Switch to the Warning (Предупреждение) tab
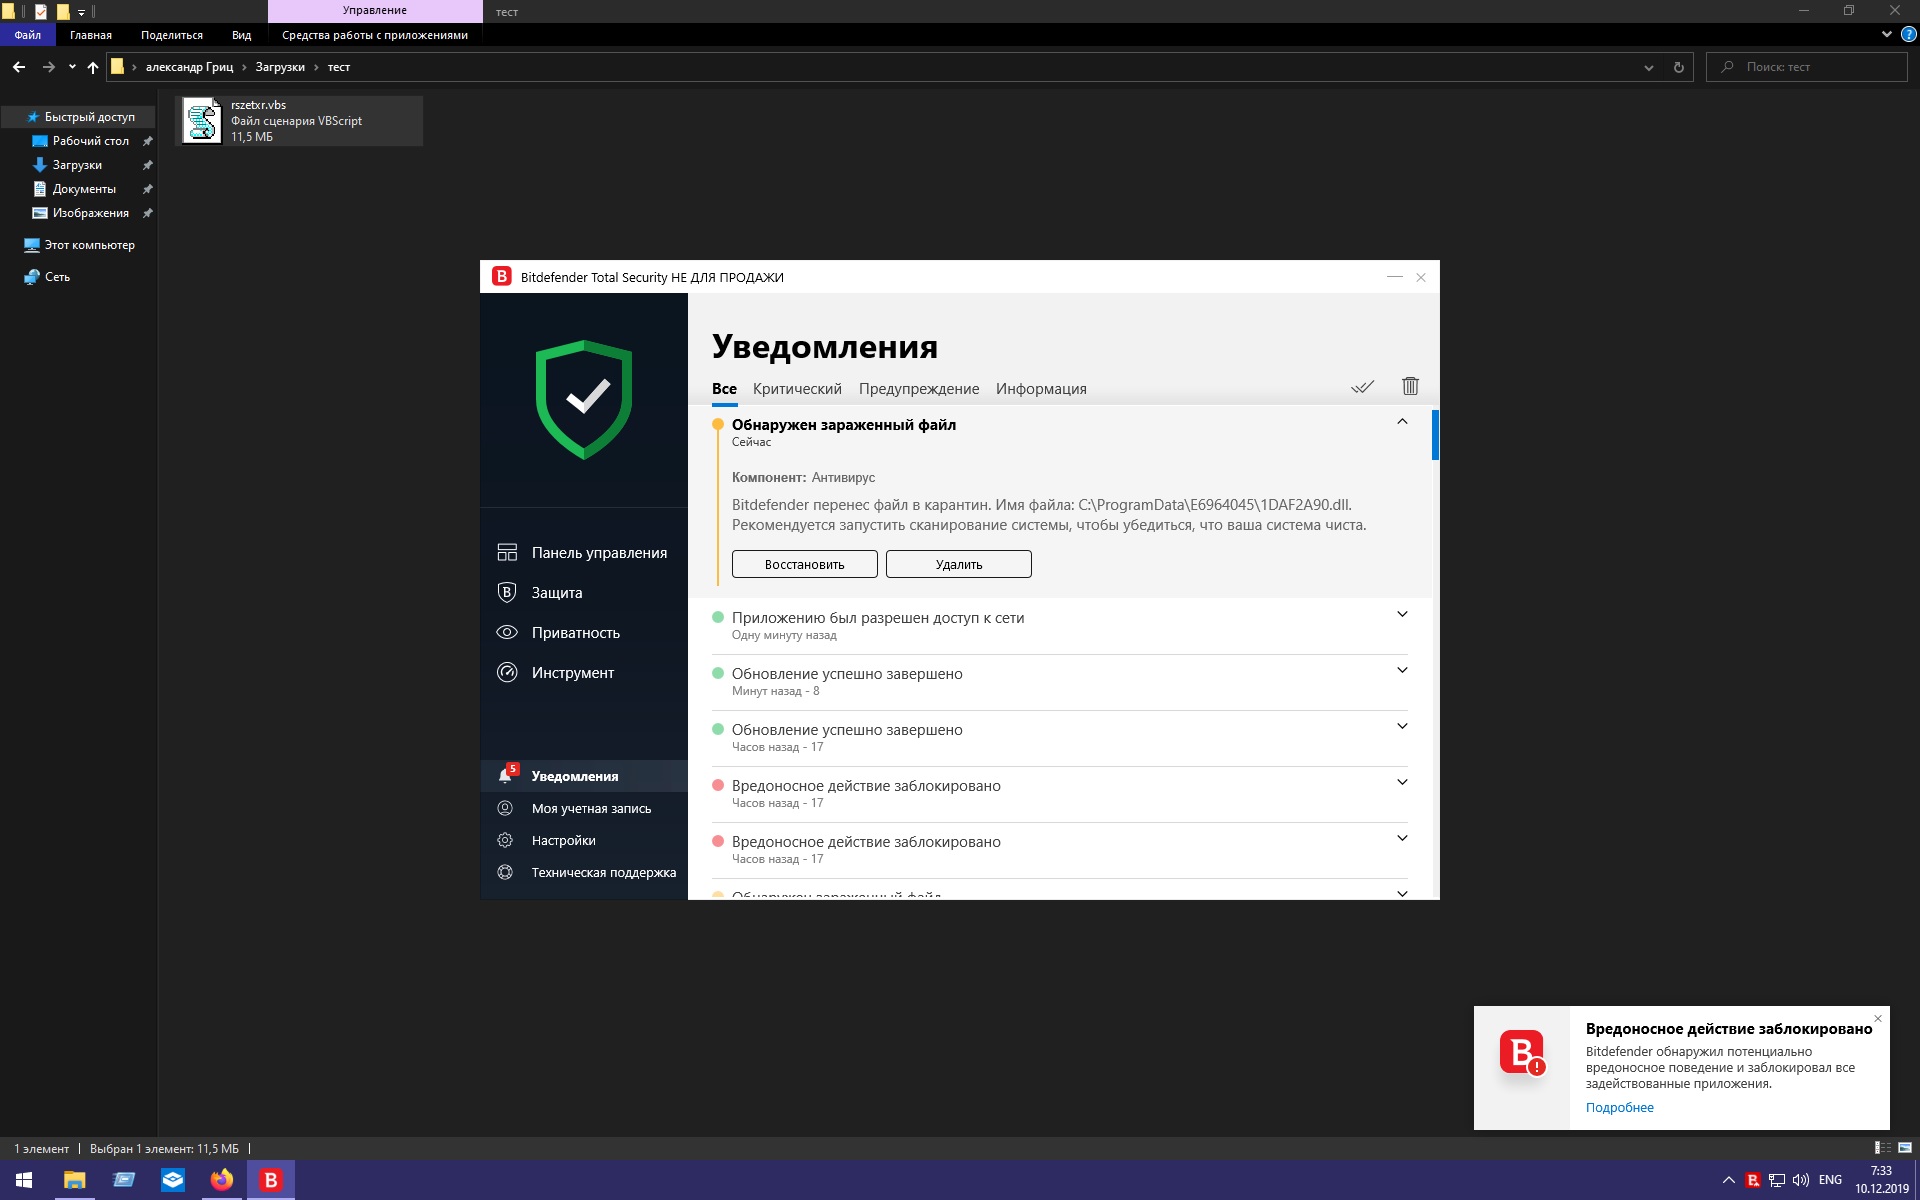1920x1200 pixels. (918, 389)
